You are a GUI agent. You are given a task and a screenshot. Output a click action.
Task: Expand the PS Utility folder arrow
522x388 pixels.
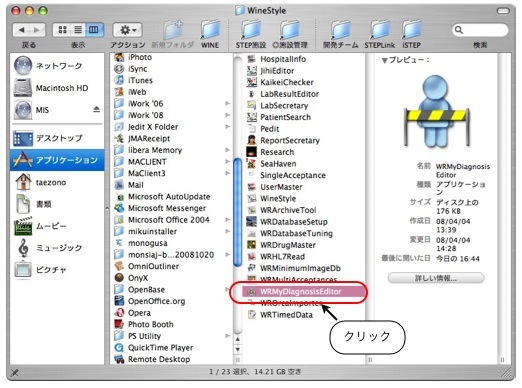pos(227,336)
